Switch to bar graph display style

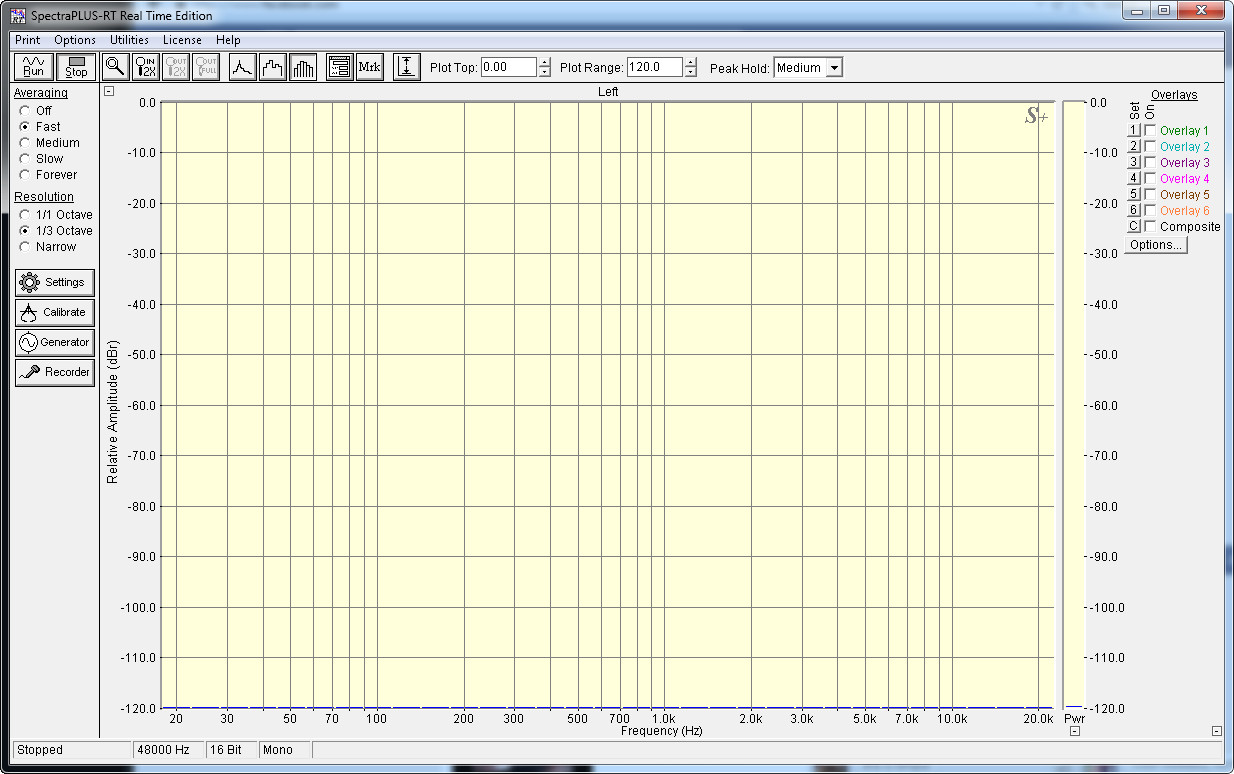[303, 67]
